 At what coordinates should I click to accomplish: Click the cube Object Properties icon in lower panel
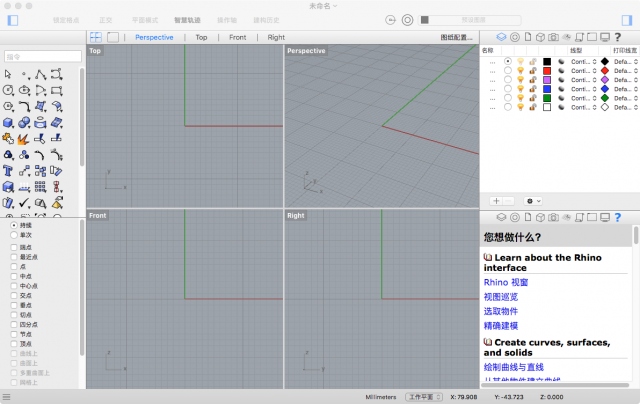click(540, 218)
